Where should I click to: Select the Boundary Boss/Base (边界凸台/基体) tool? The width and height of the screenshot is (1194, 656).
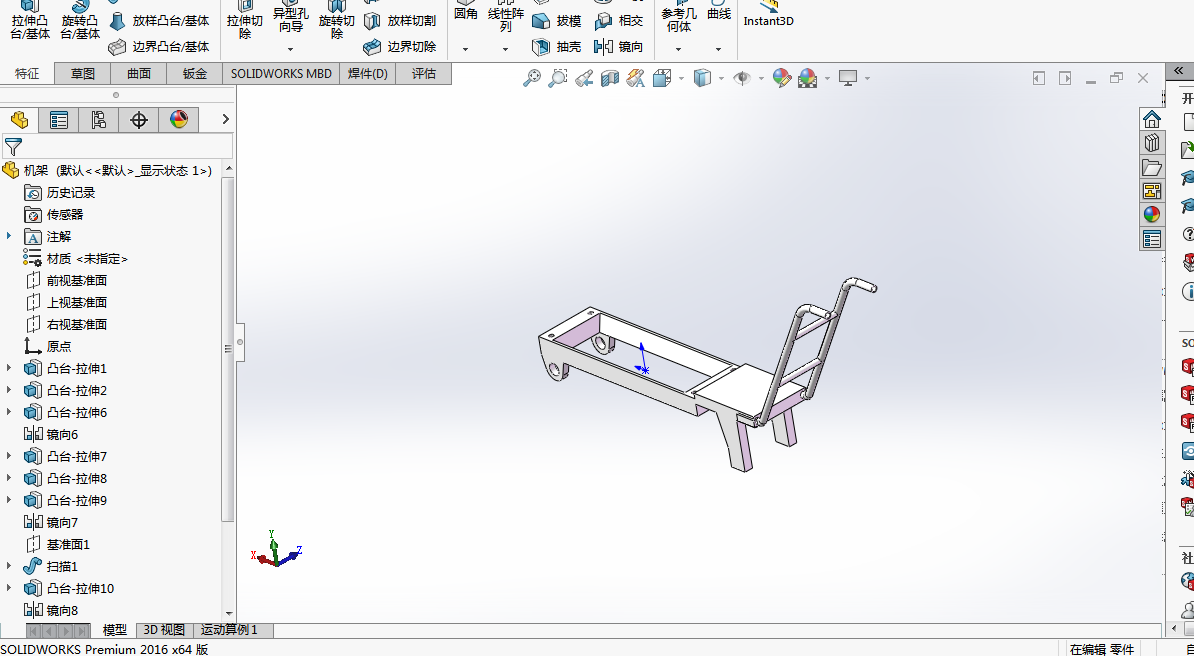pos(159,46)
